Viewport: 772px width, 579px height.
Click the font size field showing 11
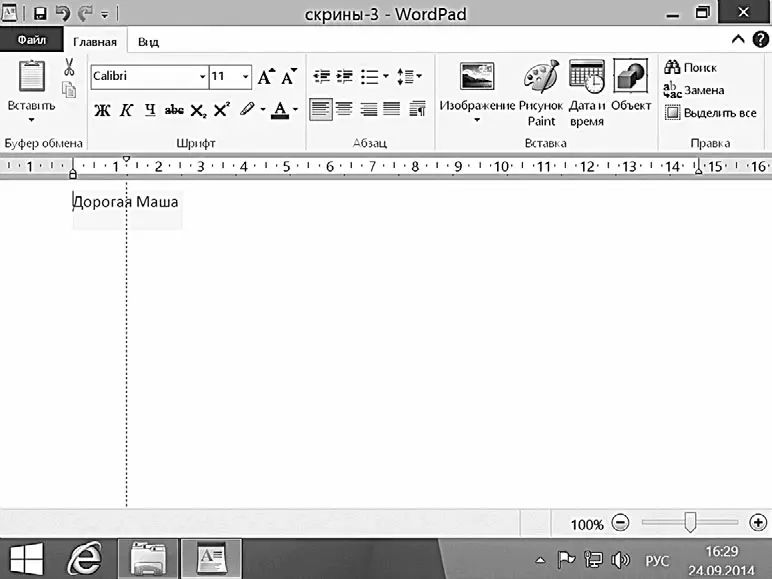pyautogui.click(x=225, y=77)
